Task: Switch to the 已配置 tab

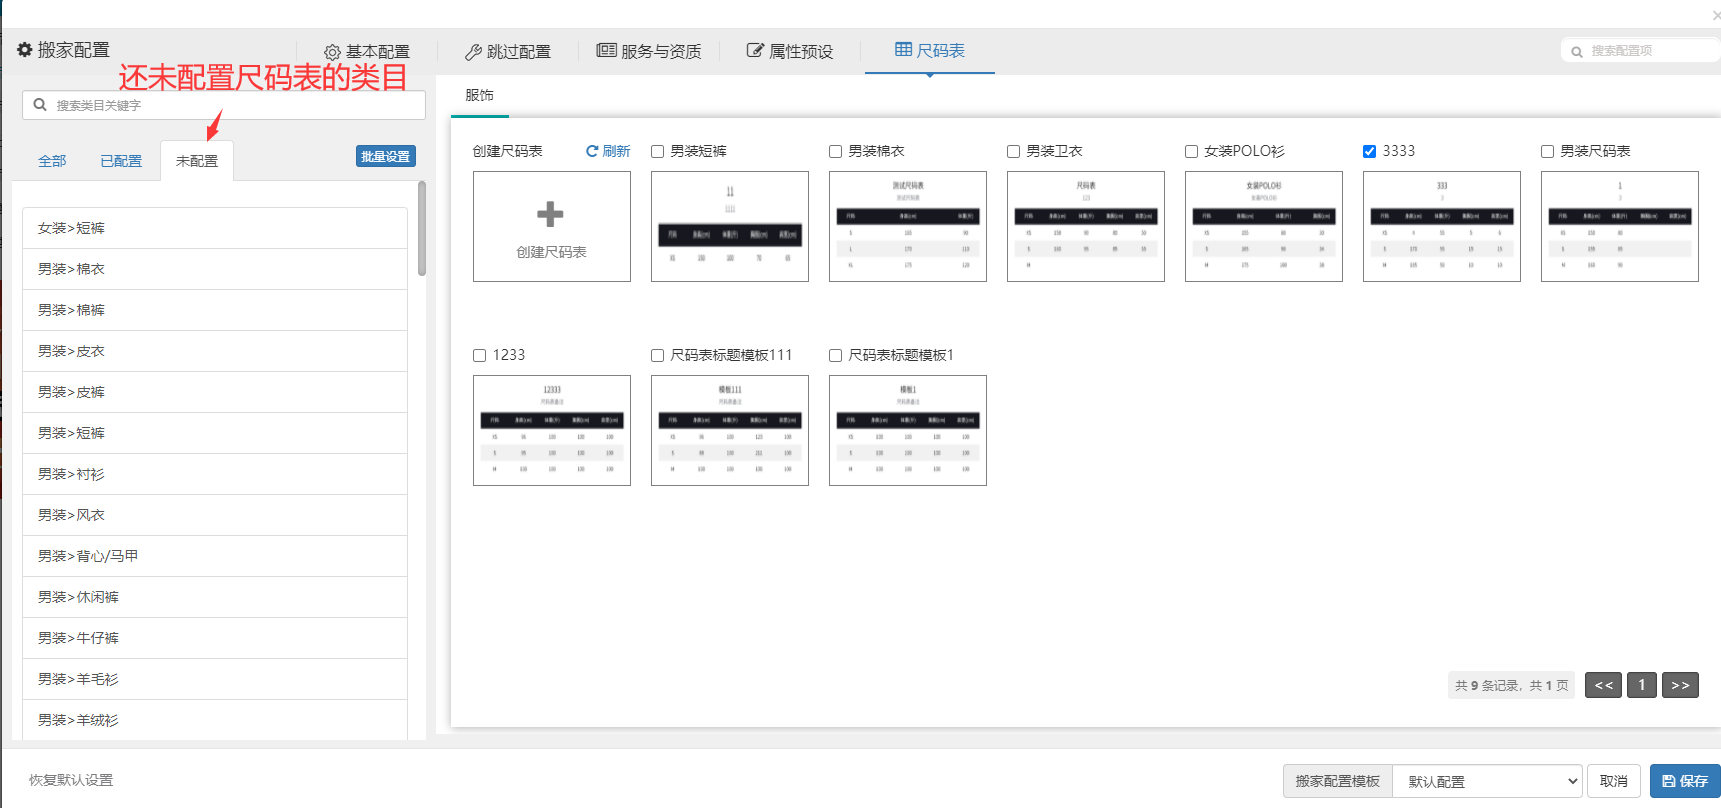Action: pos(121,161)
